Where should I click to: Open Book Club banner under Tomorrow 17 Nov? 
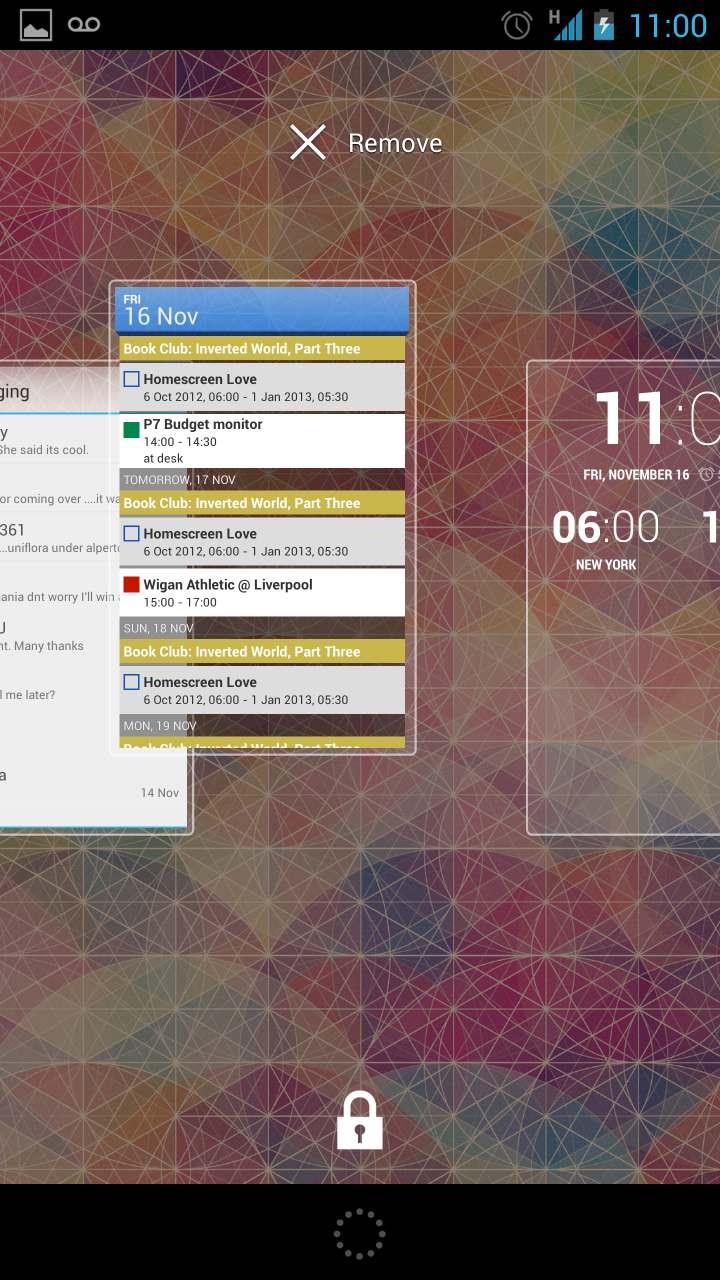(262, 503)
